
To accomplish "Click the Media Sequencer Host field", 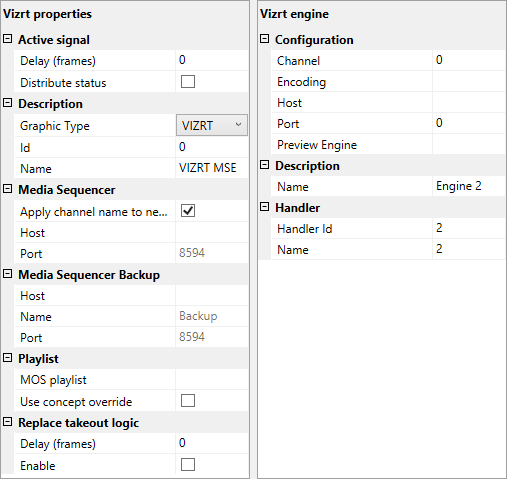I will [212, 232].
